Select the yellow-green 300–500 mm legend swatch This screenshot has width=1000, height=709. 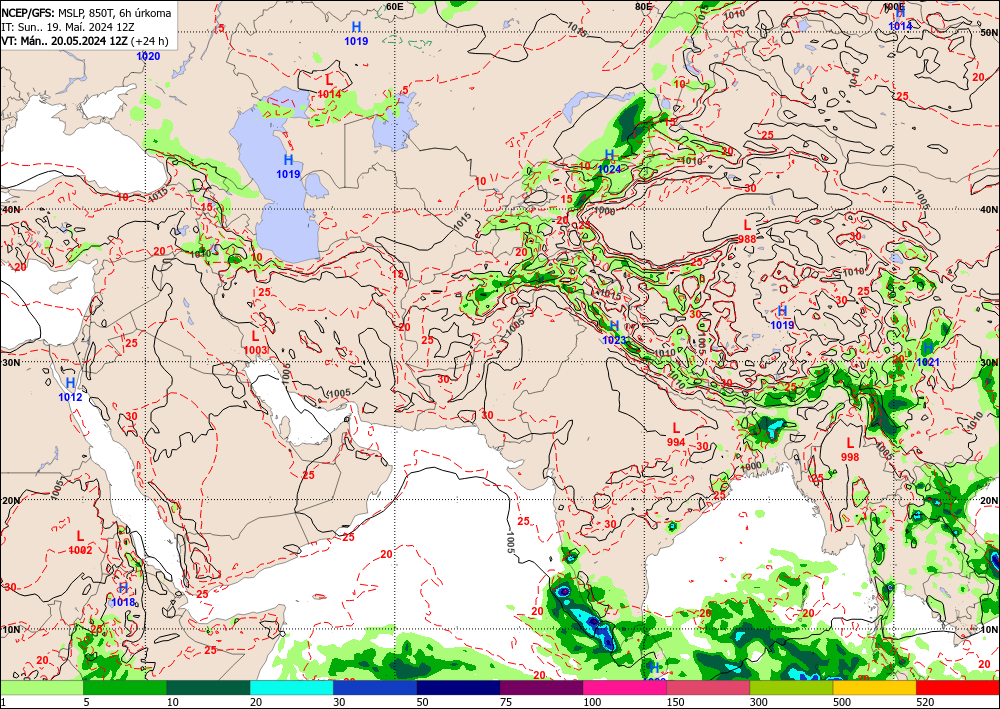point(791,688)
